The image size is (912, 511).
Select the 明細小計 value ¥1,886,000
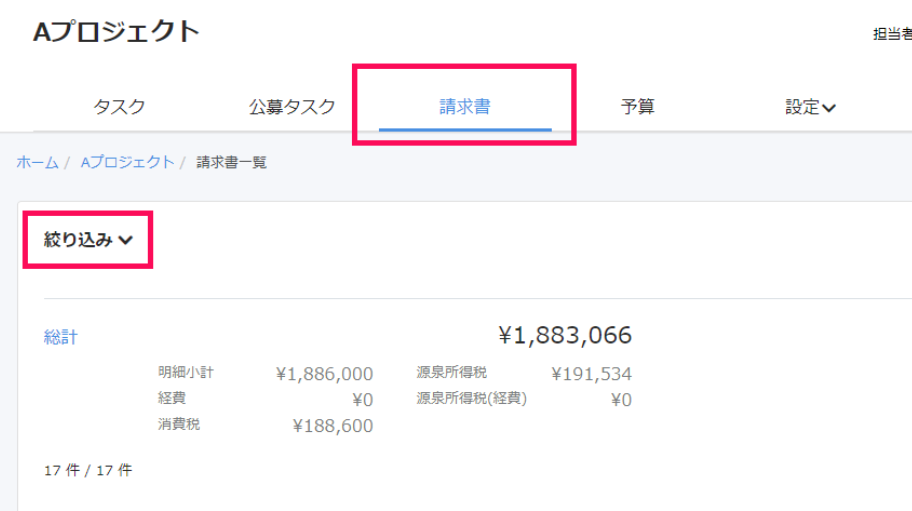click(x=325, y=374)
